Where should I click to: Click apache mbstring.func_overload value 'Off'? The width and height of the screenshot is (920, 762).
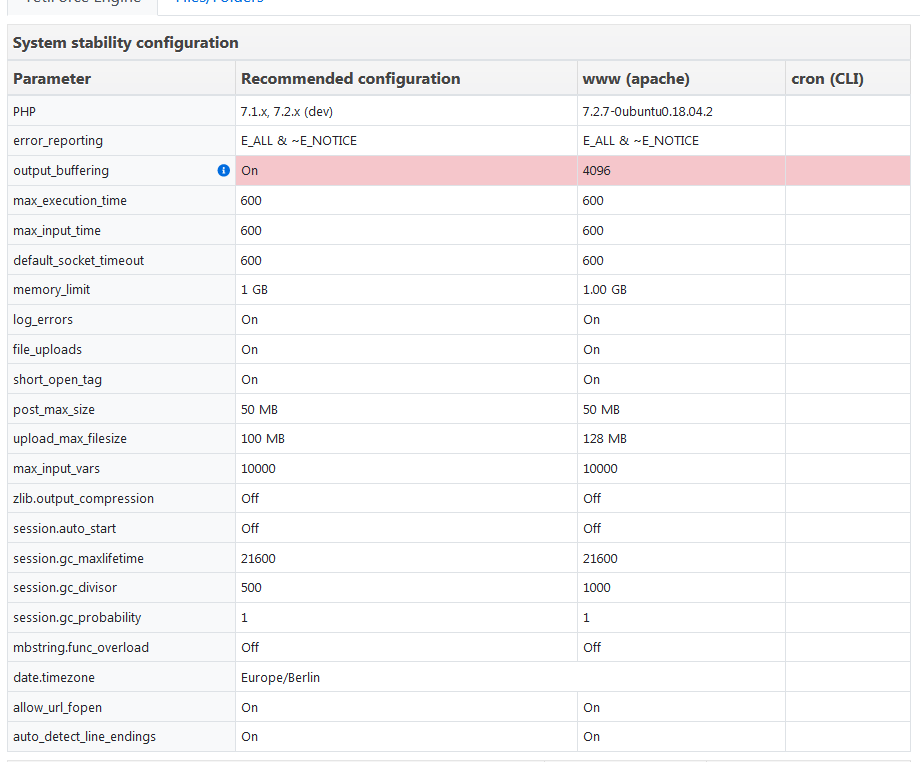point(592,648)
